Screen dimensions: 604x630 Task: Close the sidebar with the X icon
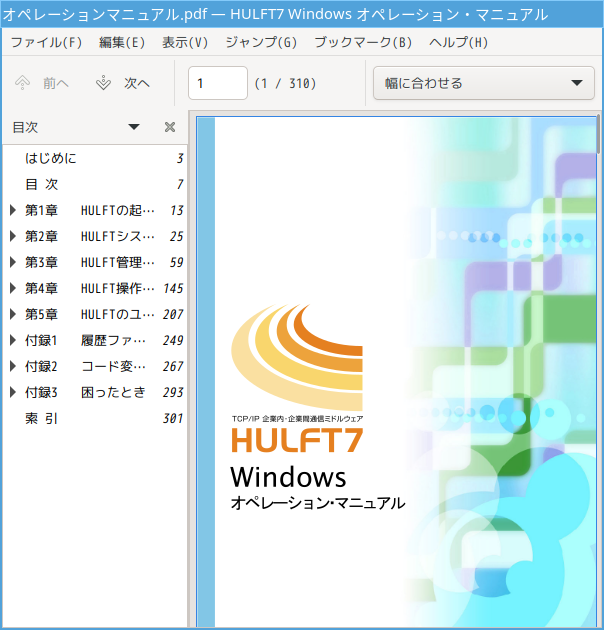(170, 127)
